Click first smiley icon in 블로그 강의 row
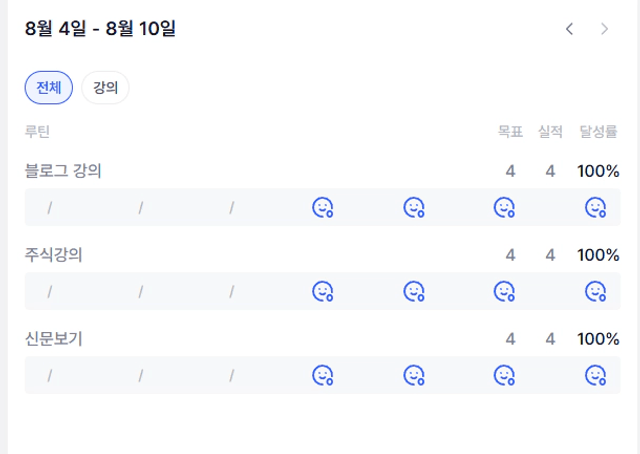This screenshot has height=454, width=640. (322, 207)
